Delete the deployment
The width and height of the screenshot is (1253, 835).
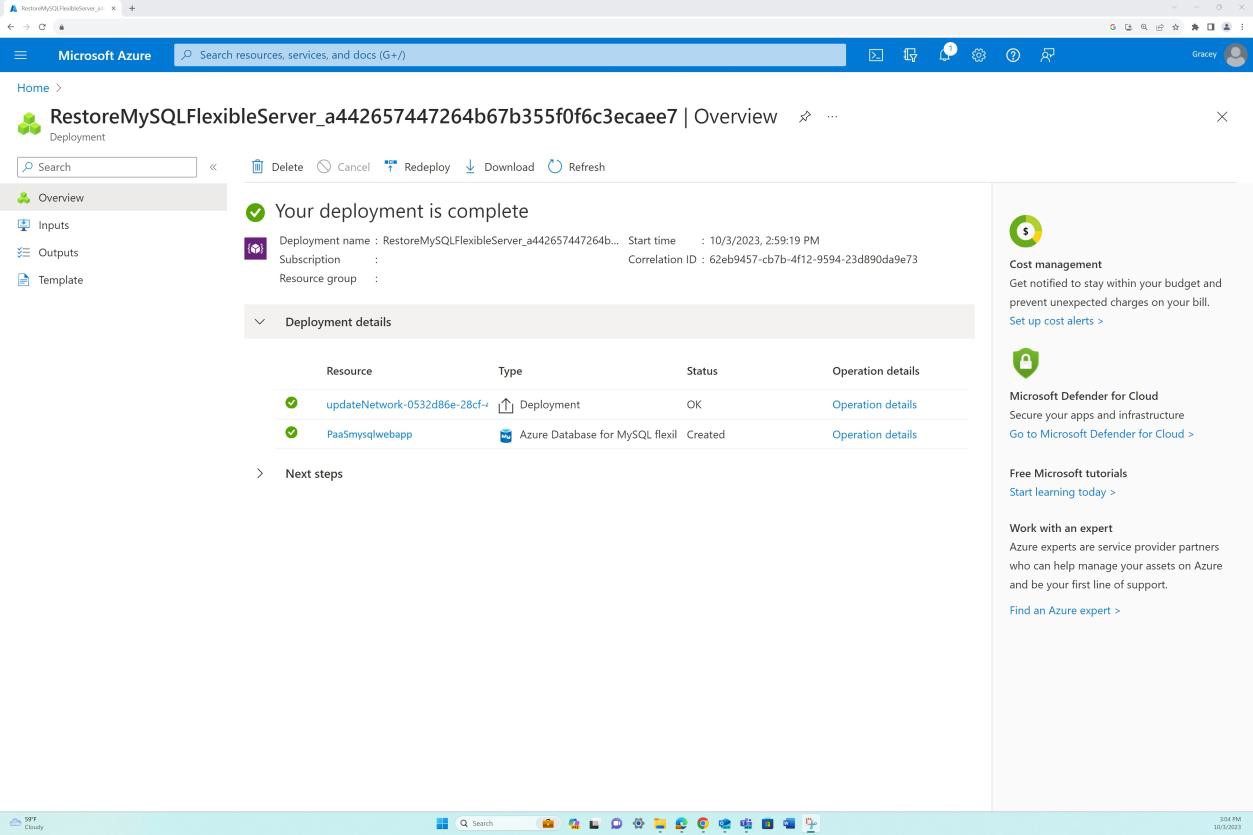[277, 166]
